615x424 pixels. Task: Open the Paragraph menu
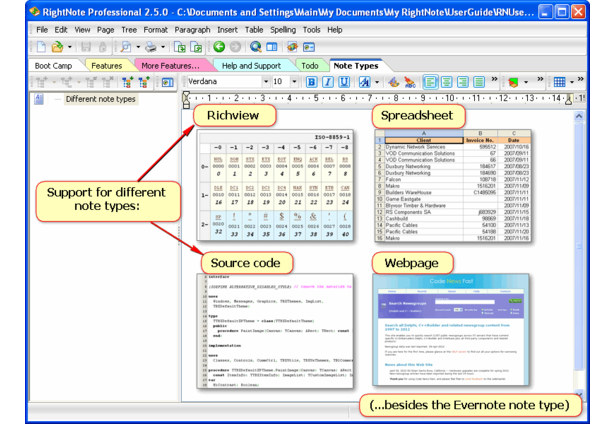coord(192,30)
